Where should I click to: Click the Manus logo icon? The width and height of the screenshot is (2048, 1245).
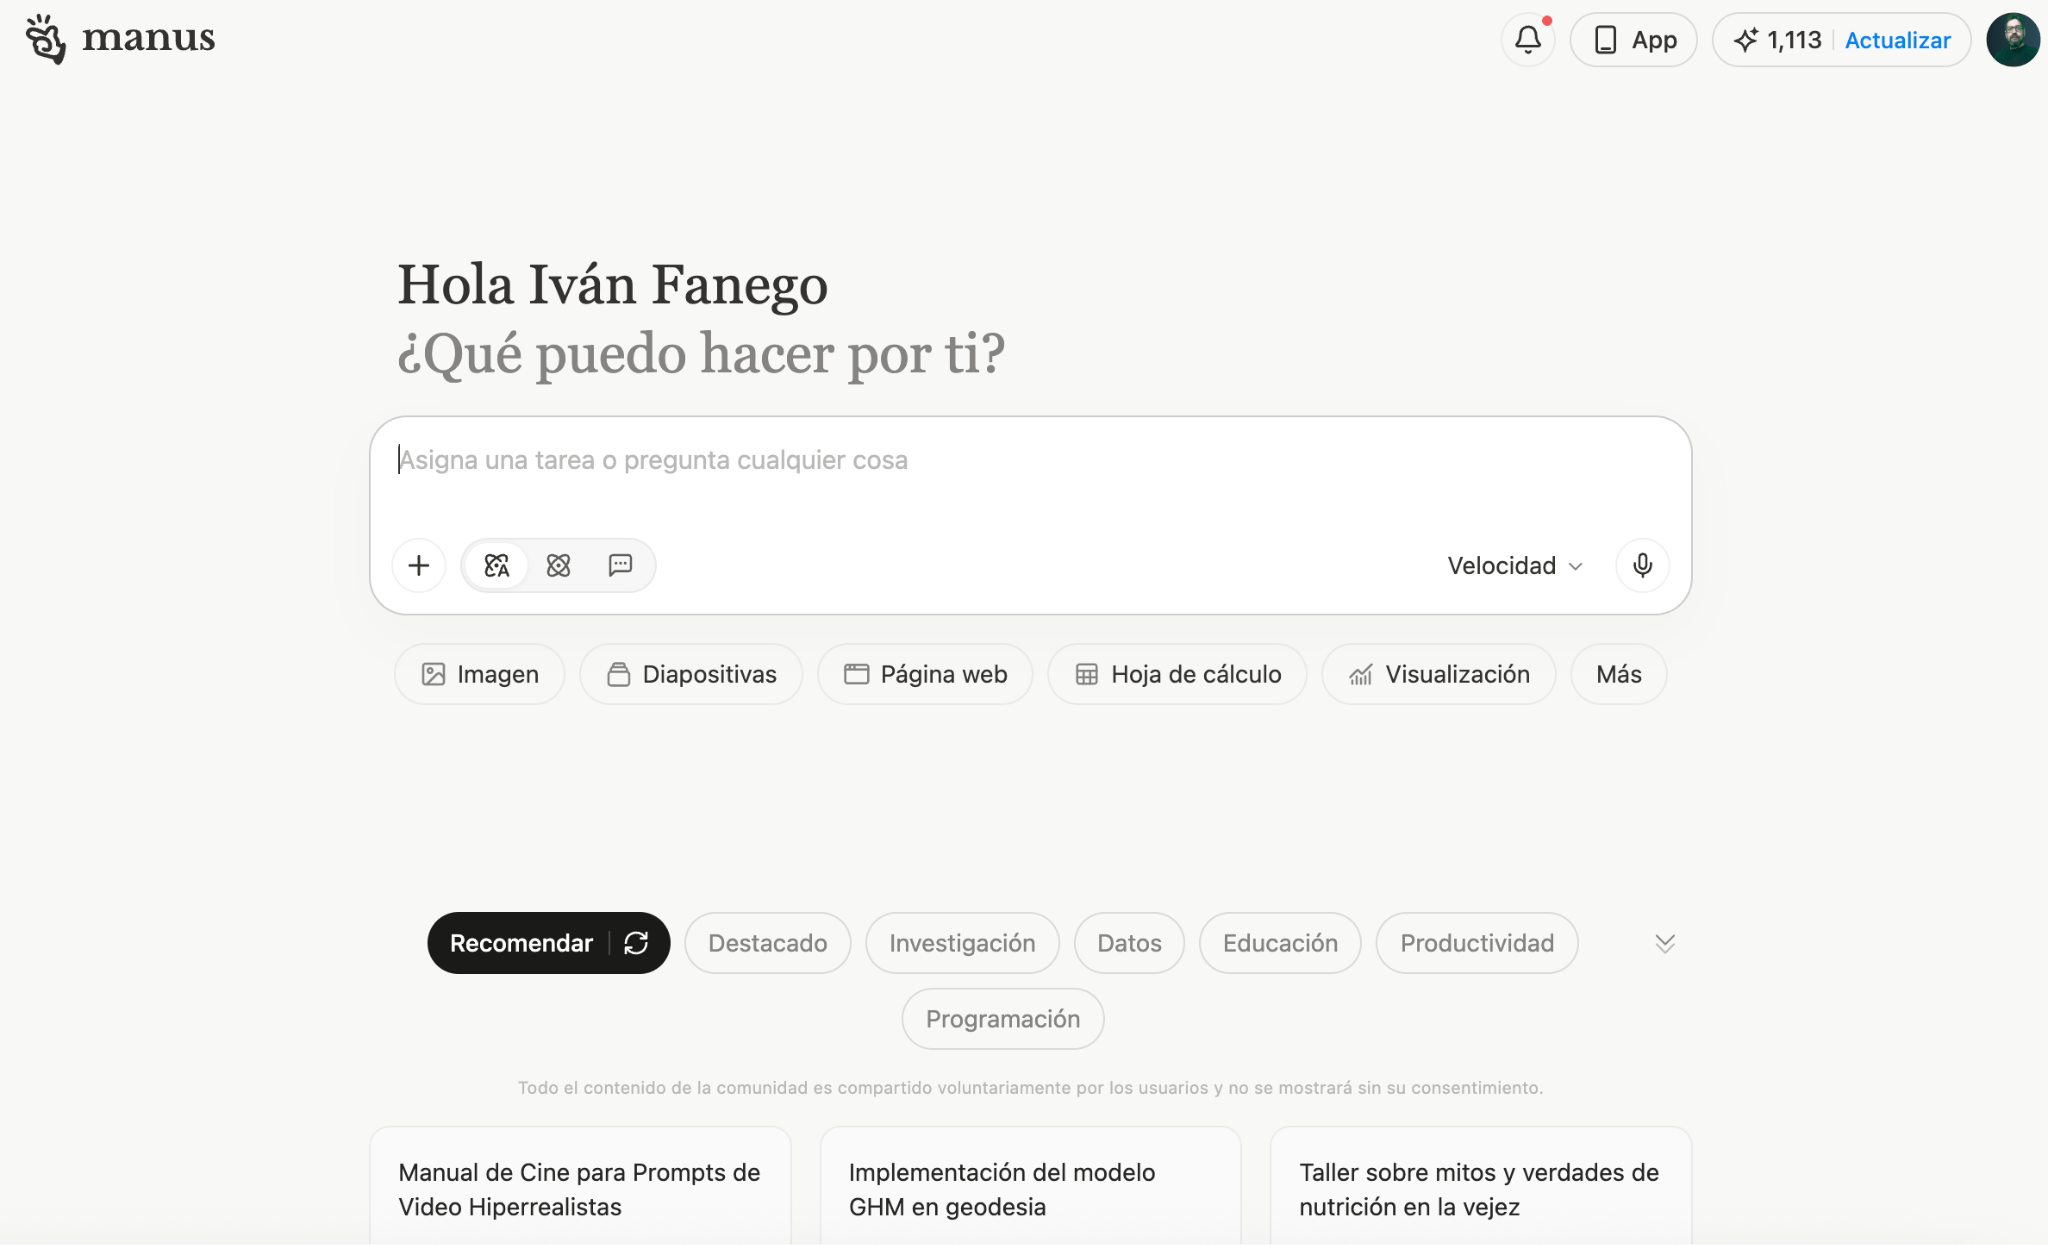(x=44, y=38)
